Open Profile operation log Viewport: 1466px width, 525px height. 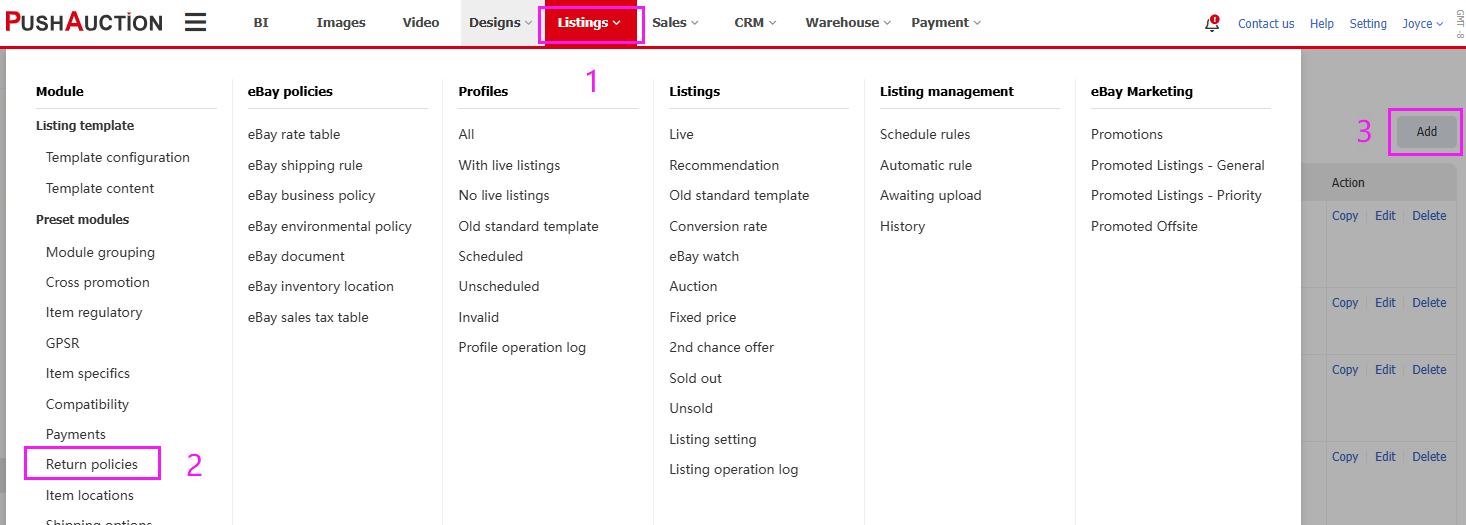pyautogui.click(x=522, y=347)
